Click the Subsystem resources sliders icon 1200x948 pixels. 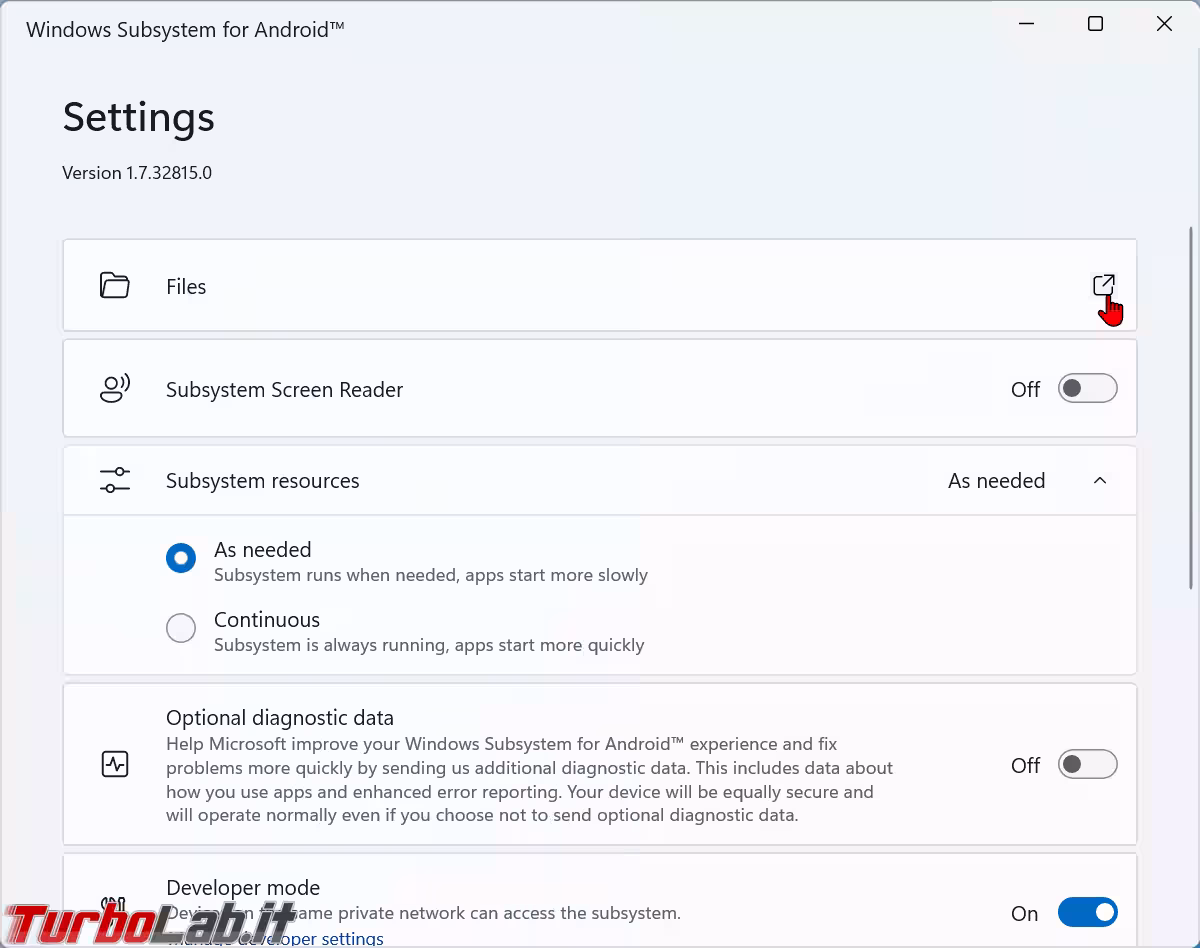[115, 480]
